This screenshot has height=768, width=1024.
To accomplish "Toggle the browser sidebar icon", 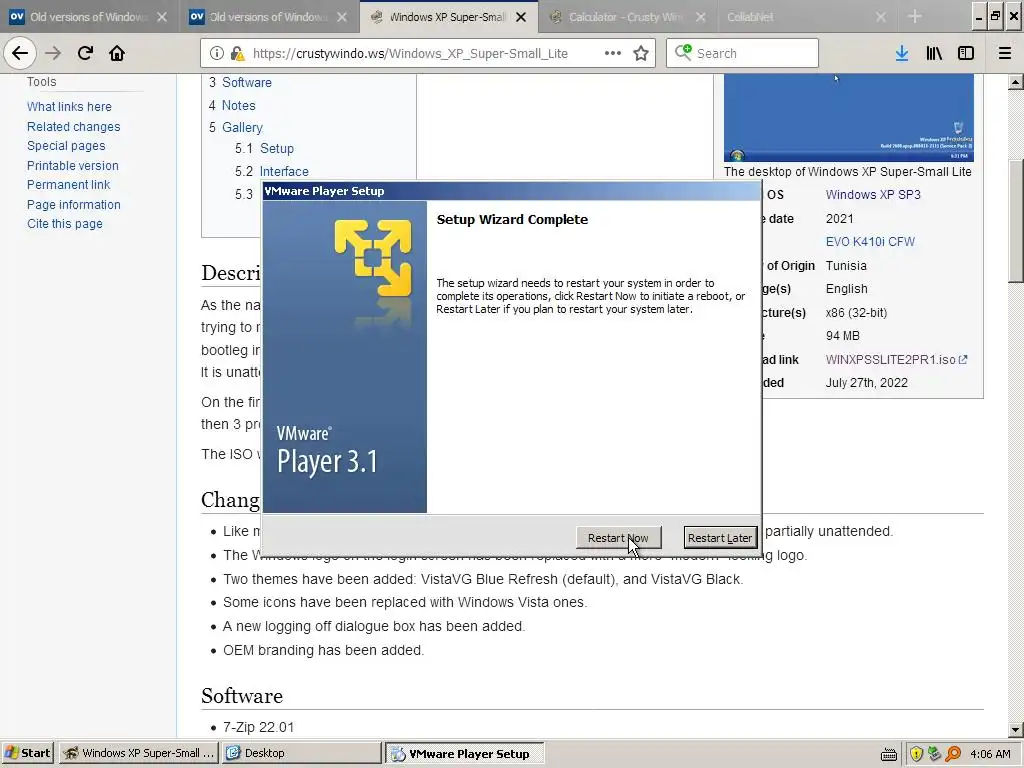I will coord(966,54).
